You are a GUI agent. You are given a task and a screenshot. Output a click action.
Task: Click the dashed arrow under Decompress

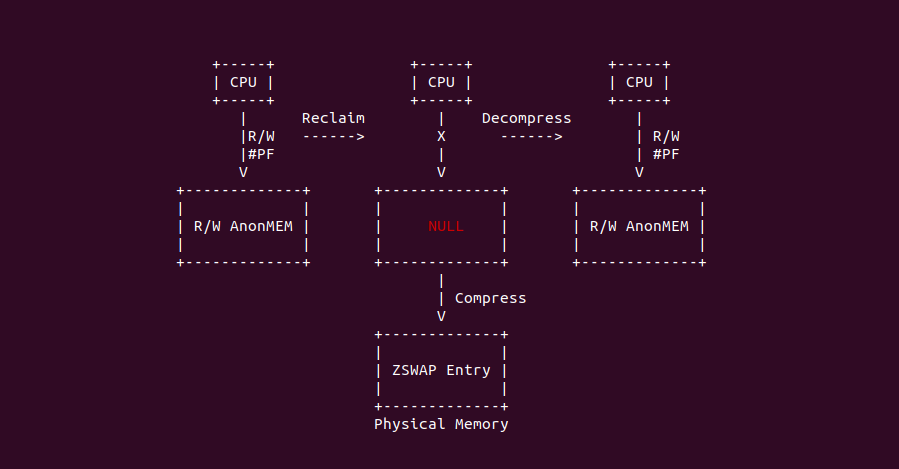[x=531, y=137]
